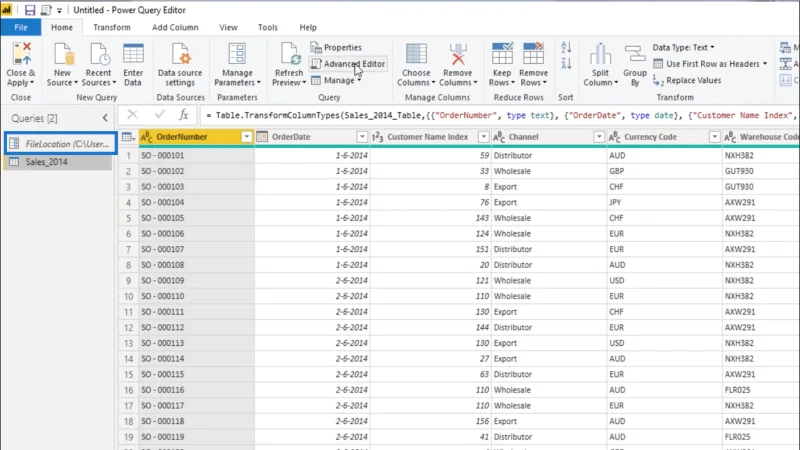Screen dimensions: 800x450
Task: Switch to the Tools tab
Action: point(268,28)
